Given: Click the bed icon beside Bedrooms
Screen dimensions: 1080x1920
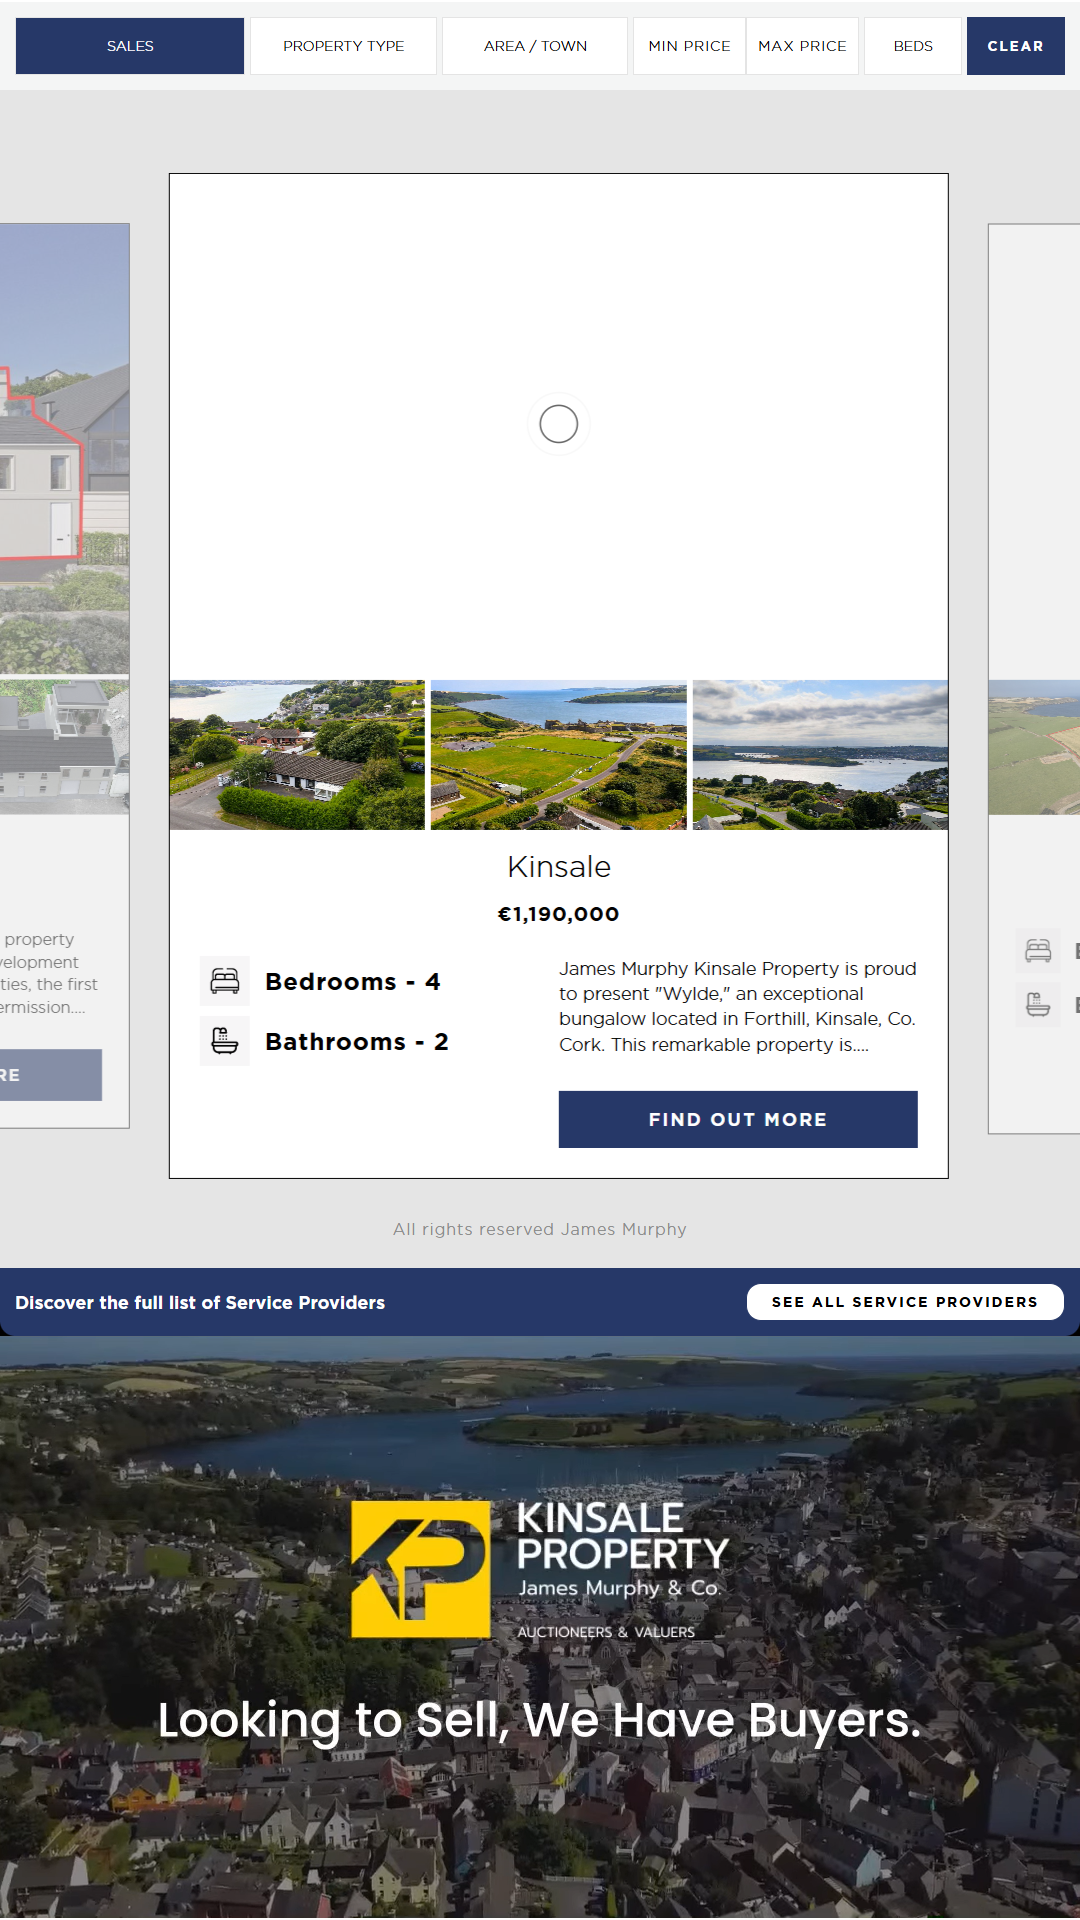Looking at the screenshot, I should click(225, 981).
